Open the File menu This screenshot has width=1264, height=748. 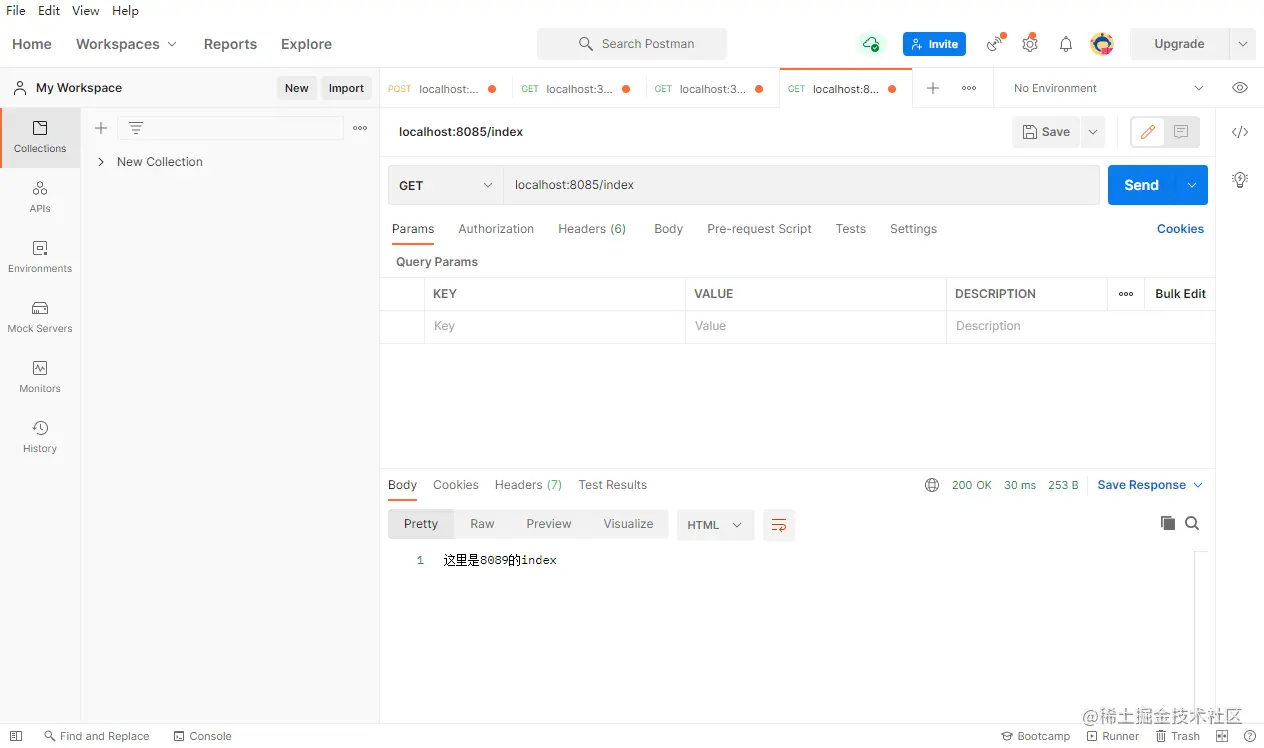[16, 10]
